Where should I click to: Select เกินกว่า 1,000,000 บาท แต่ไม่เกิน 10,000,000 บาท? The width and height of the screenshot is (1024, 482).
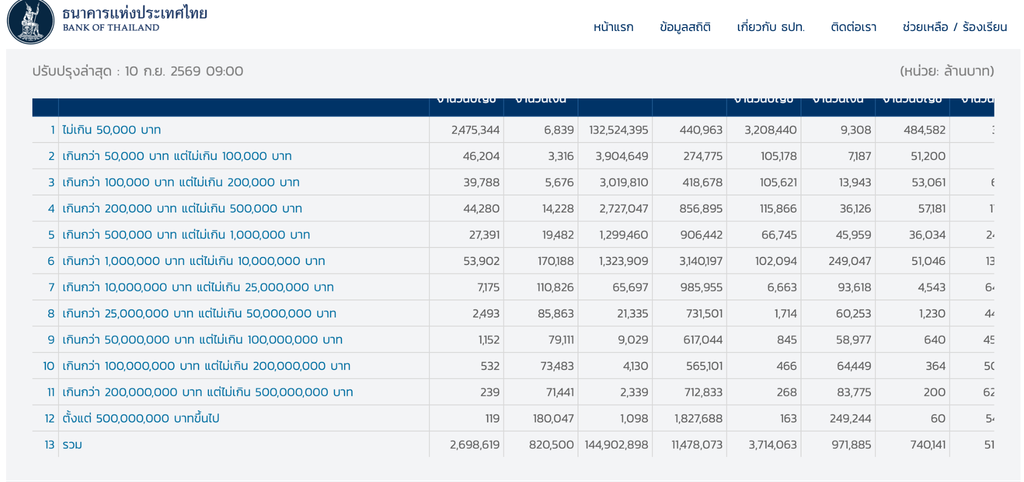tap(194, 261)
